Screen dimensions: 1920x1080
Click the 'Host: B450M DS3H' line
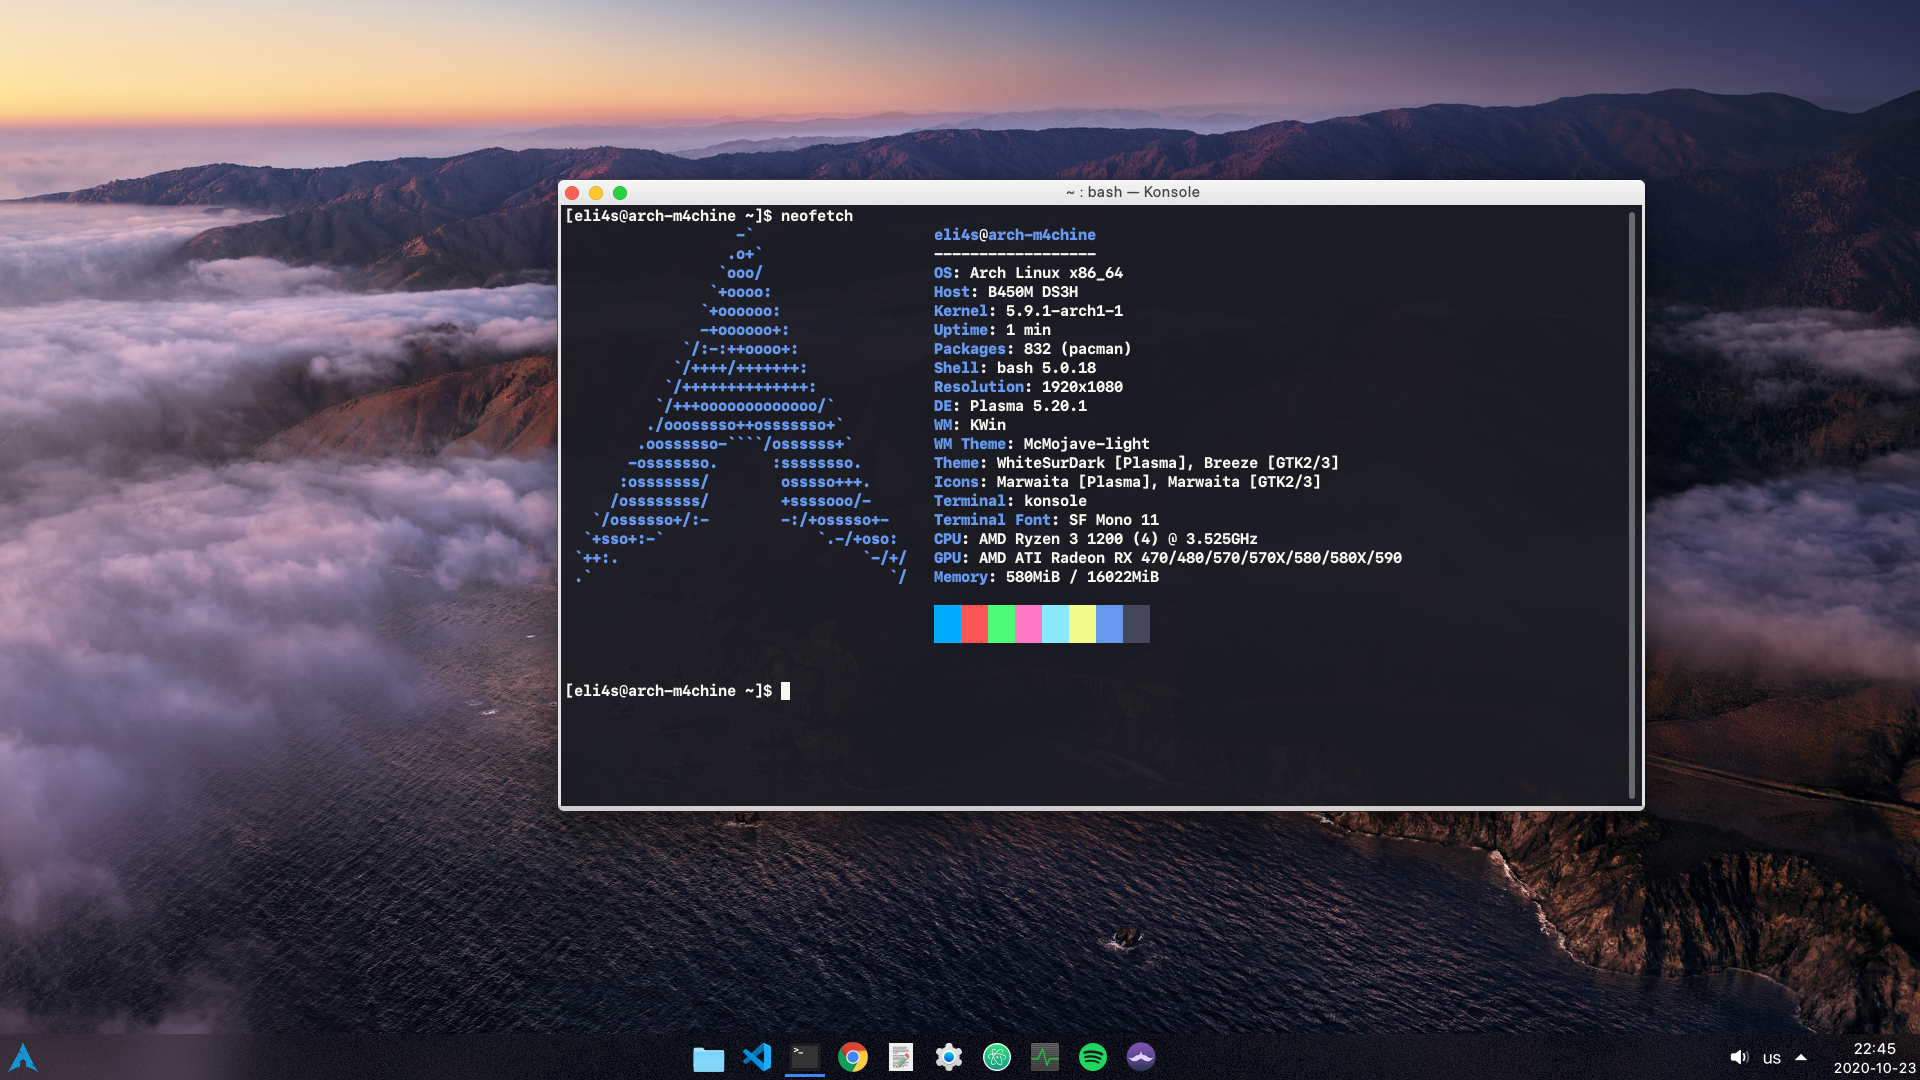1006,292
